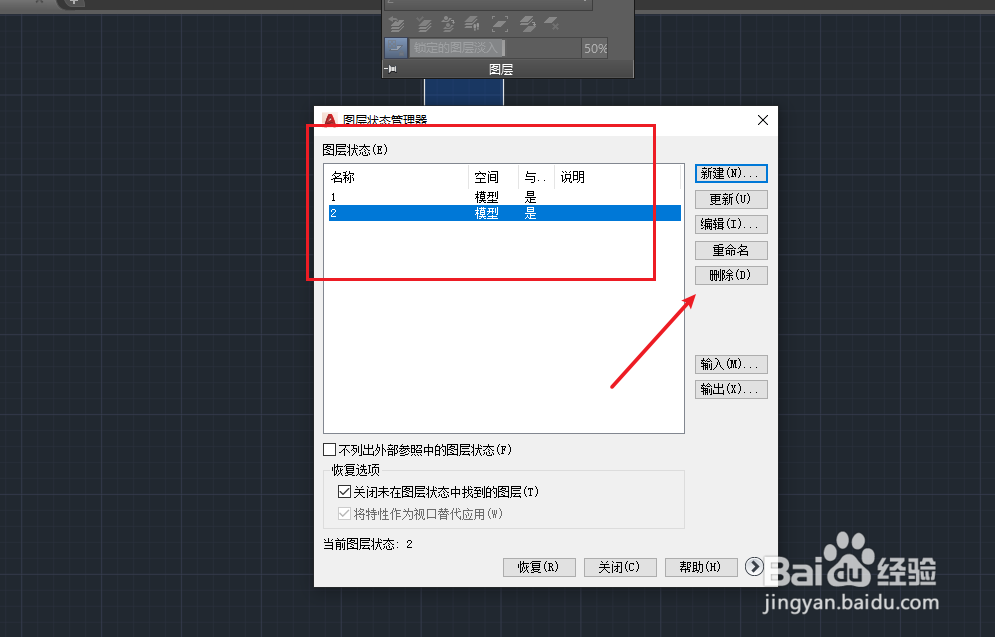Click 模型 cell in row 2
The width and height of the screenshot is (995, 637).
pyautogui.click(x=487, y=213)
